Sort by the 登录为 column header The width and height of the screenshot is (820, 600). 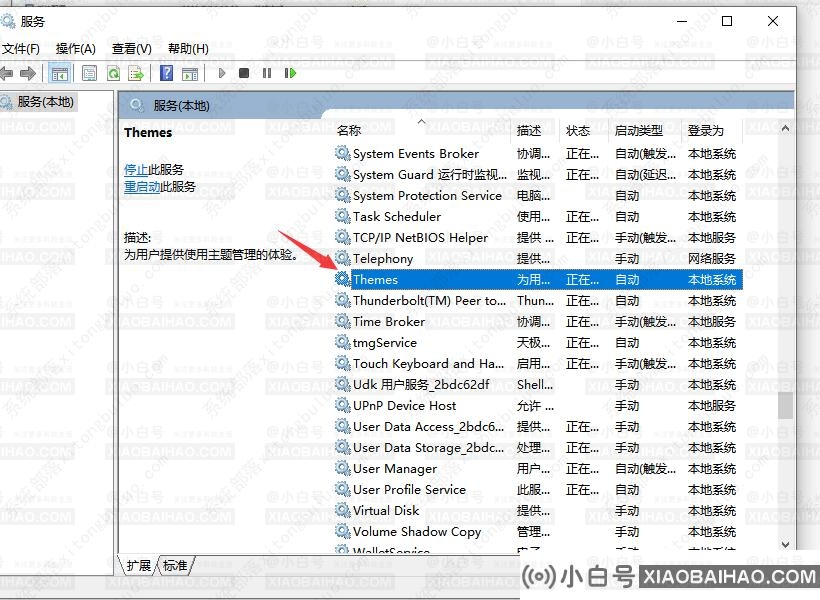tap(712, 130)
